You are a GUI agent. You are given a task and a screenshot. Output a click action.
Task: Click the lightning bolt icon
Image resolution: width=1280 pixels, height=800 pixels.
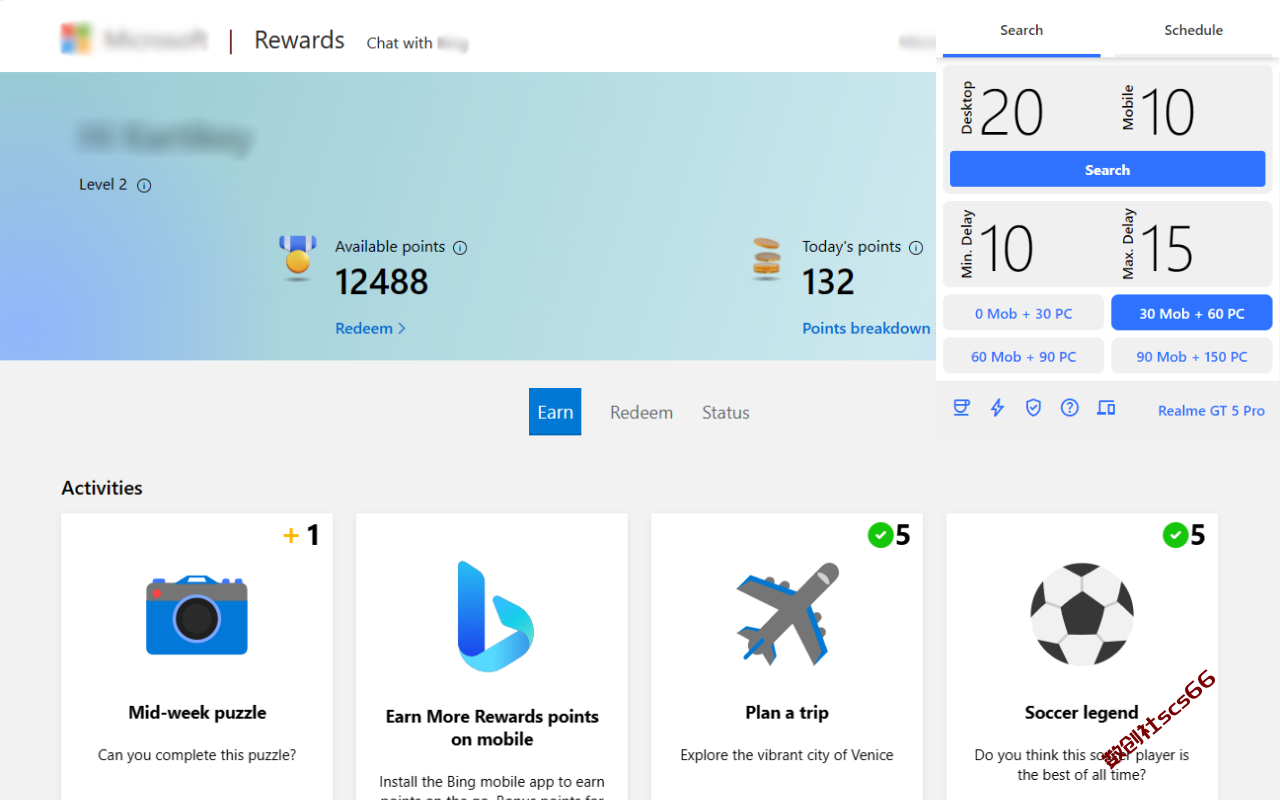click(x=997, y=407)
